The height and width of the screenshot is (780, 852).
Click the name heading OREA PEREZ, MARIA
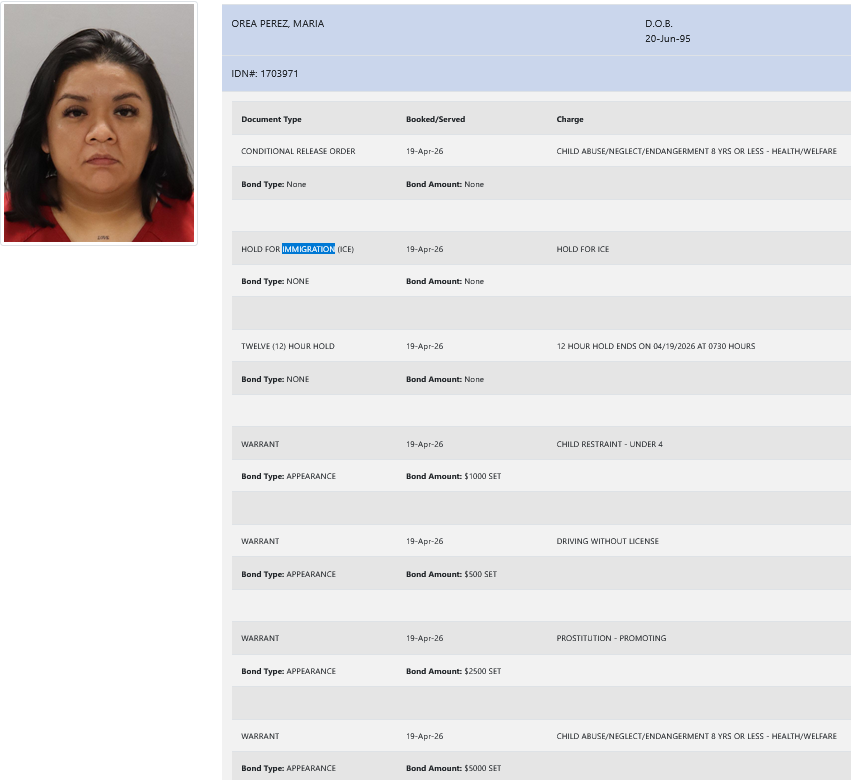(x=278, y=24)
